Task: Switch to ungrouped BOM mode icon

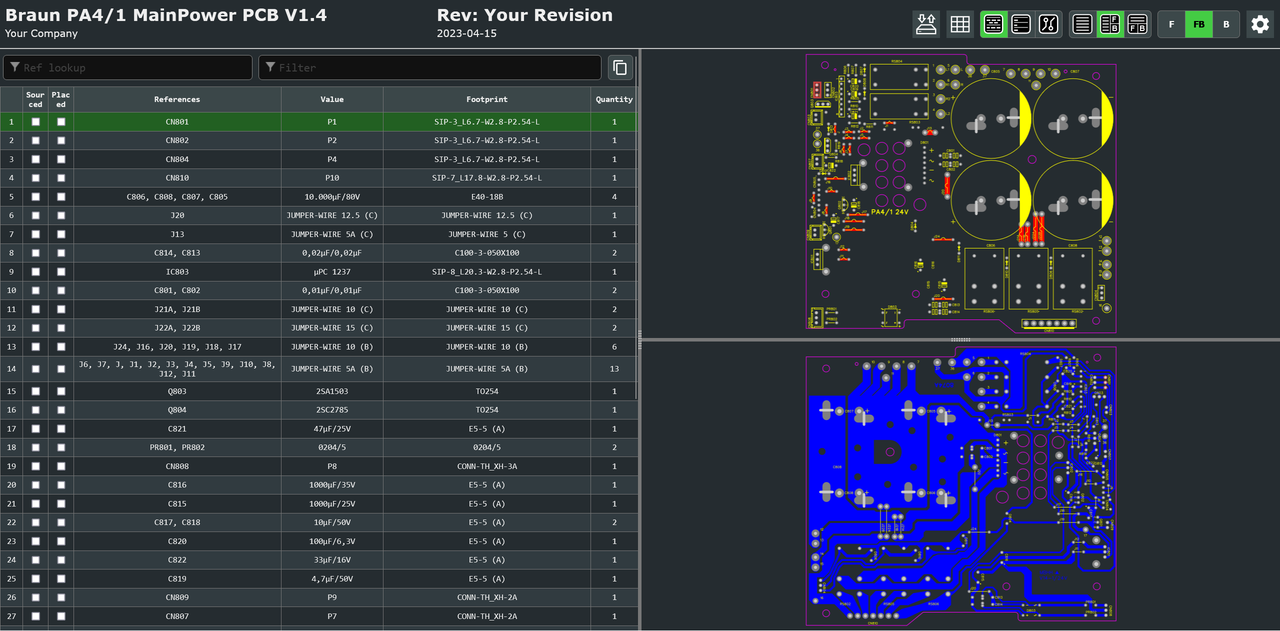Action: pyautogui.click(x=1021, y=24)
